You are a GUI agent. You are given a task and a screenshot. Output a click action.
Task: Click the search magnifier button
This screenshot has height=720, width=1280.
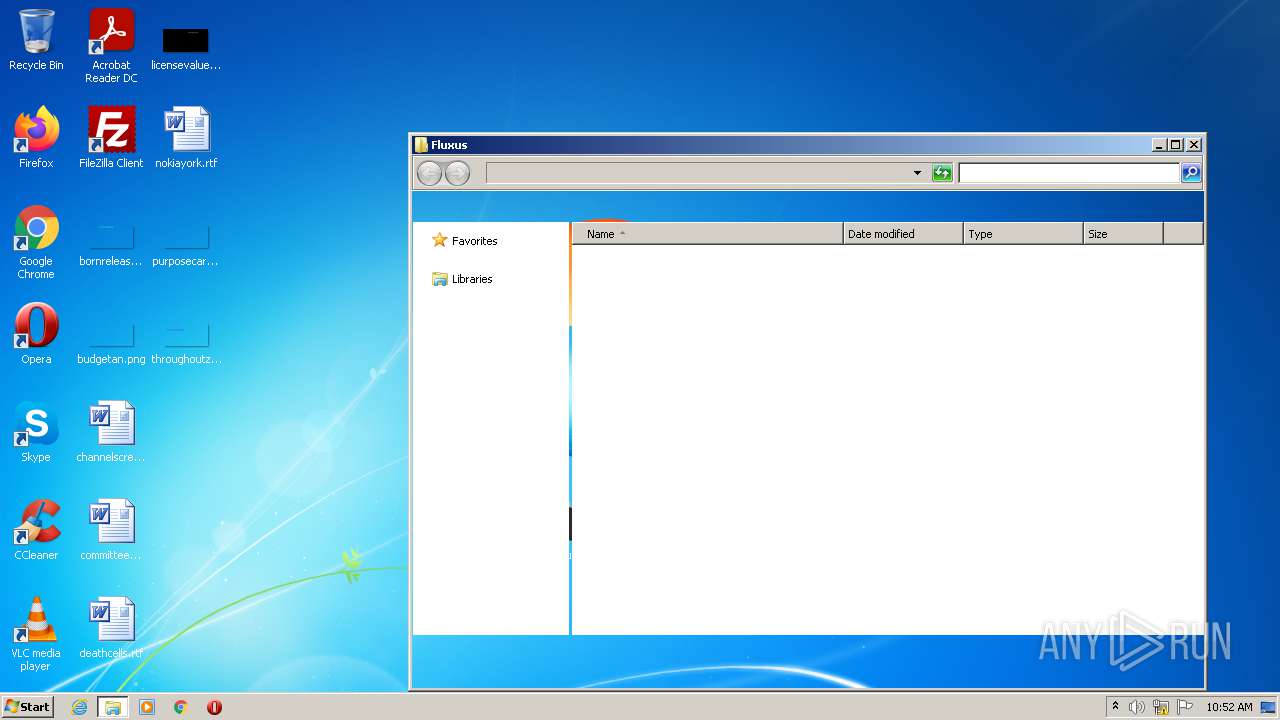pos(1191,173)
